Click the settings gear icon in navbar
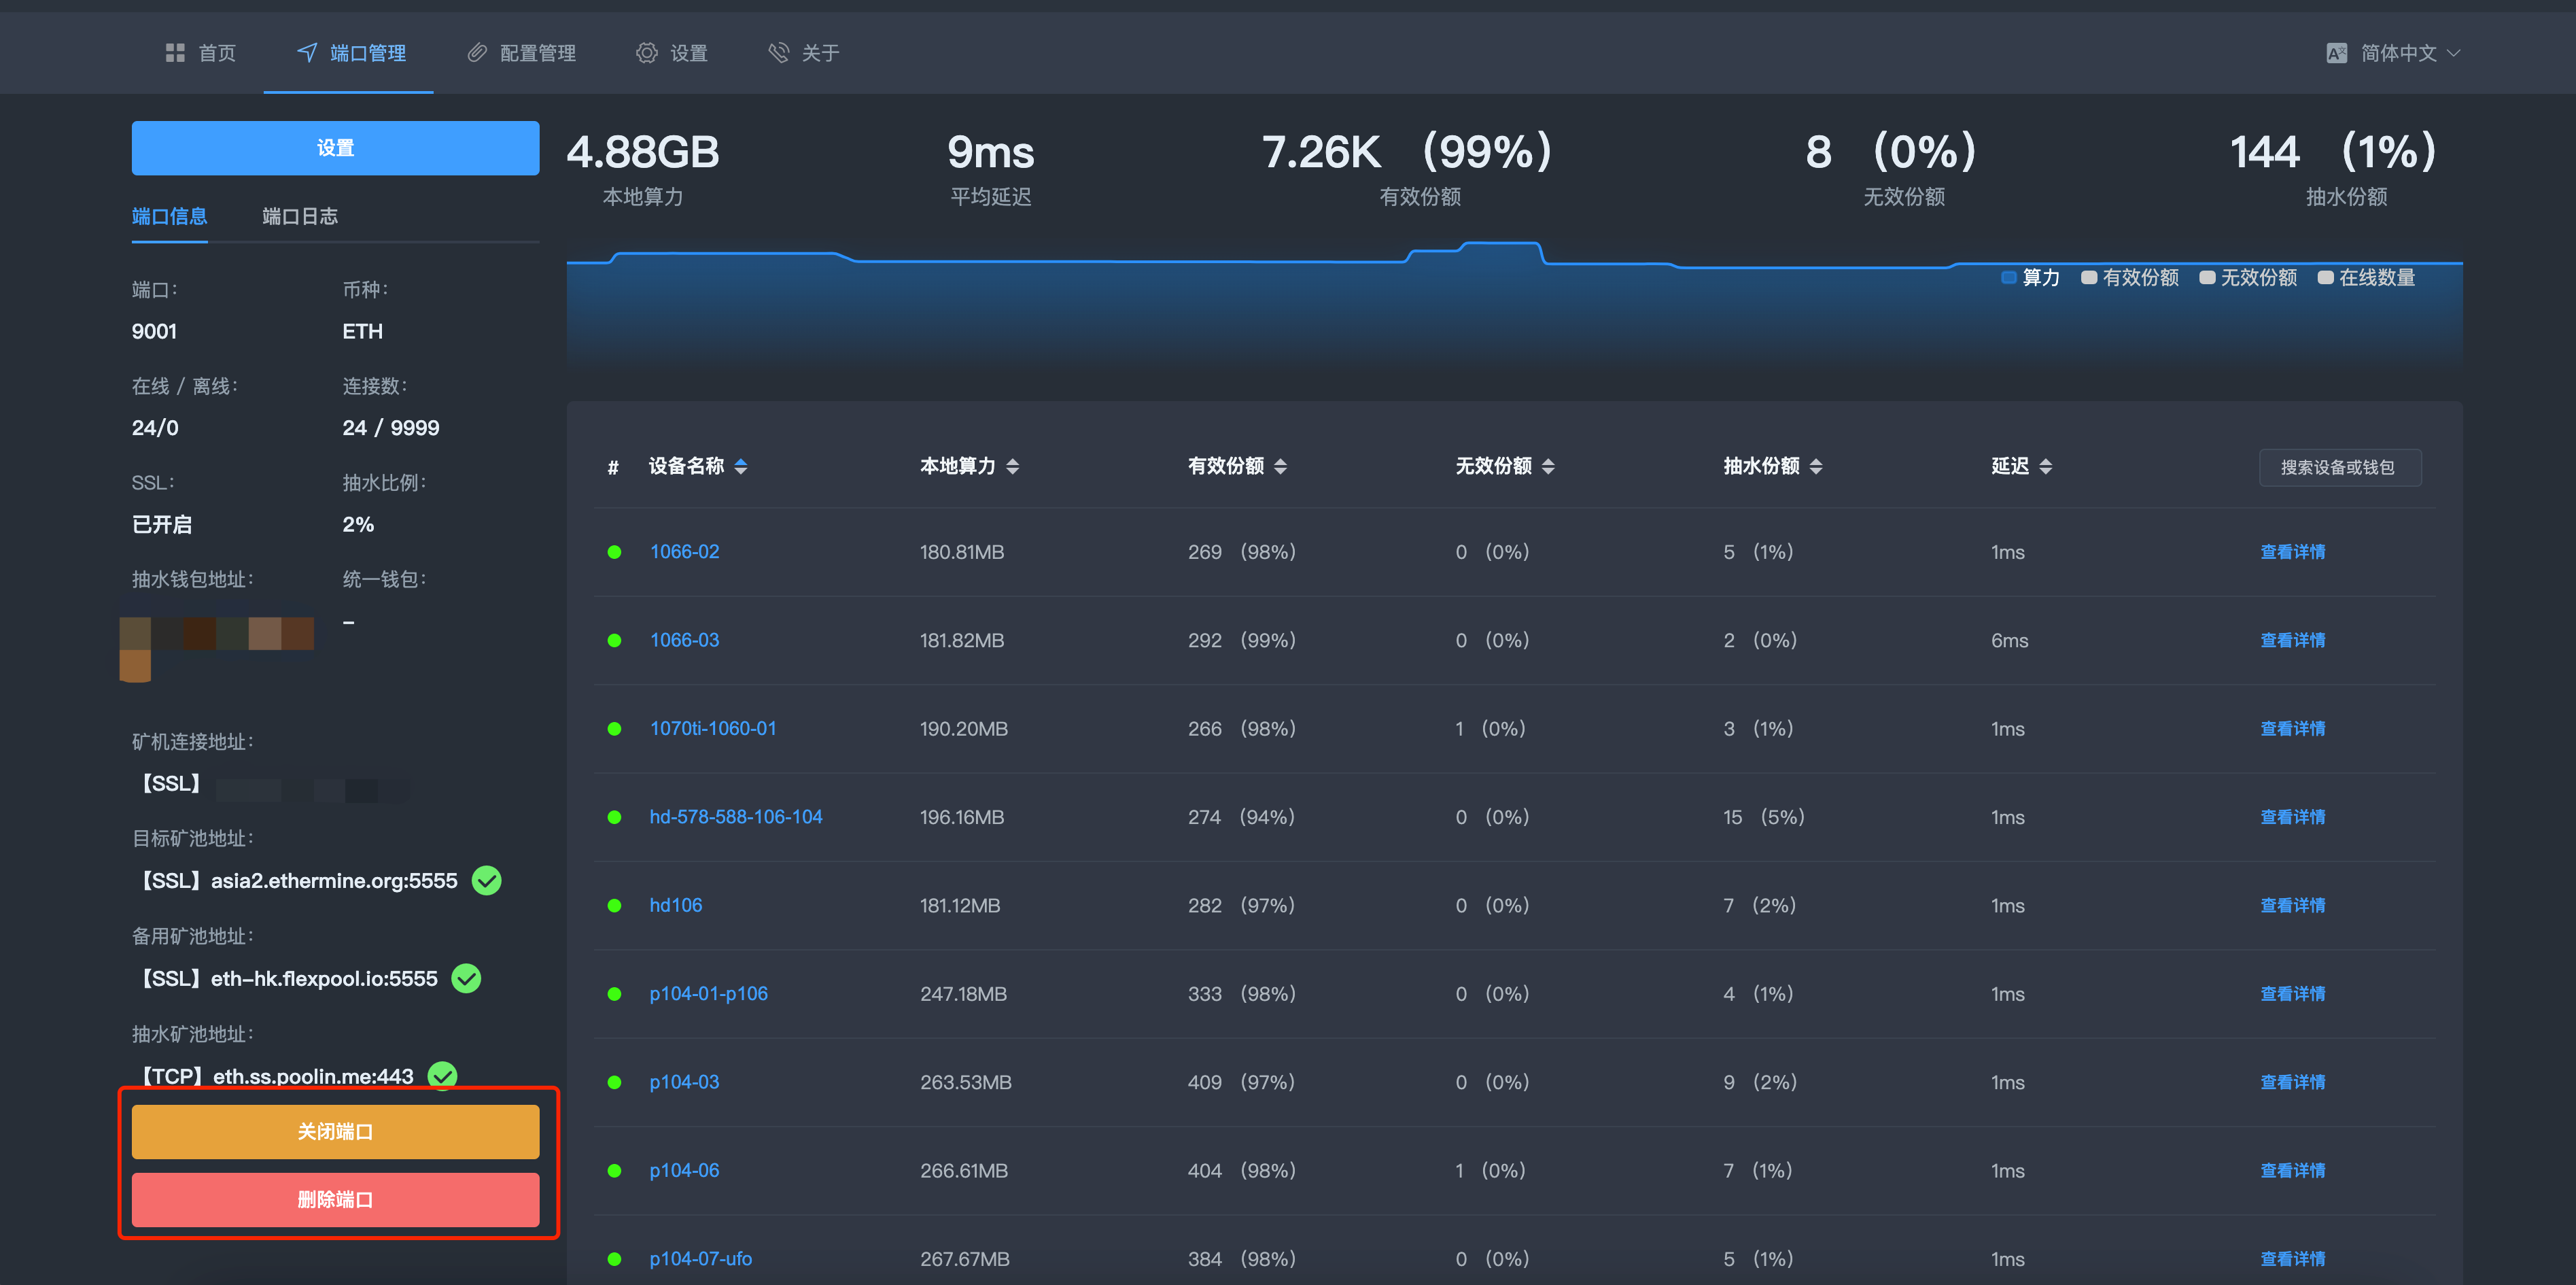The image size is (2576, 1285). point(647,53)
